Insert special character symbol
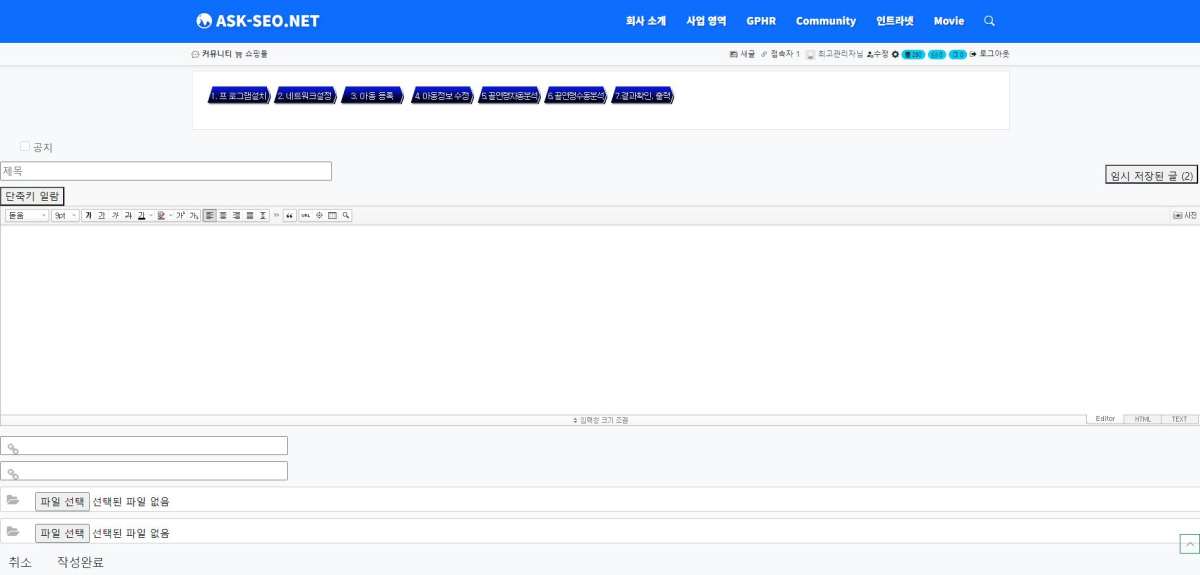1200x575 pixels. point(319,215)
